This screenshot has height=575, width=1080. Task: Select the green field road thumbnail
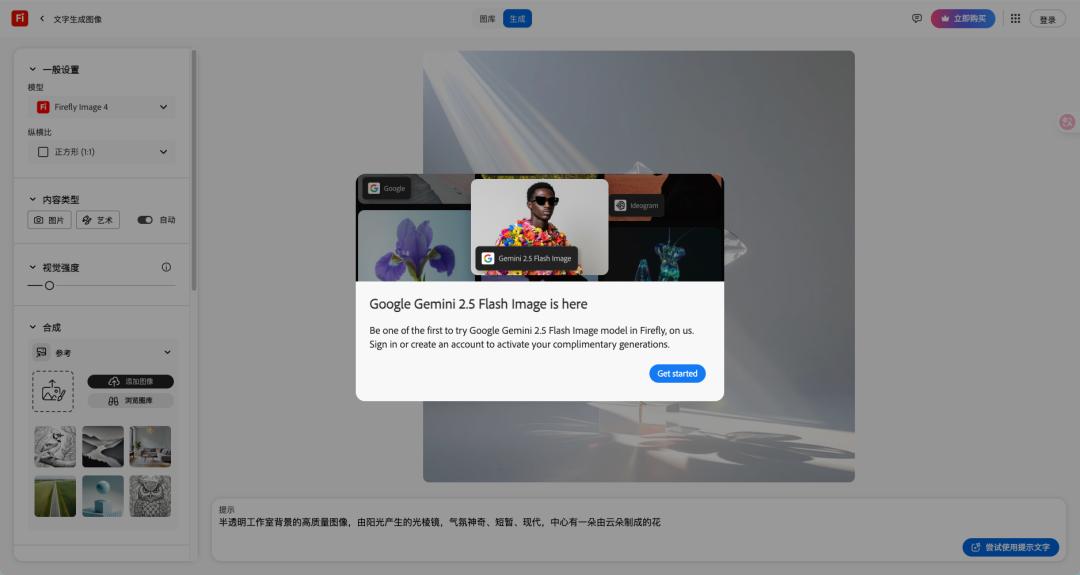tap(55, 496)
